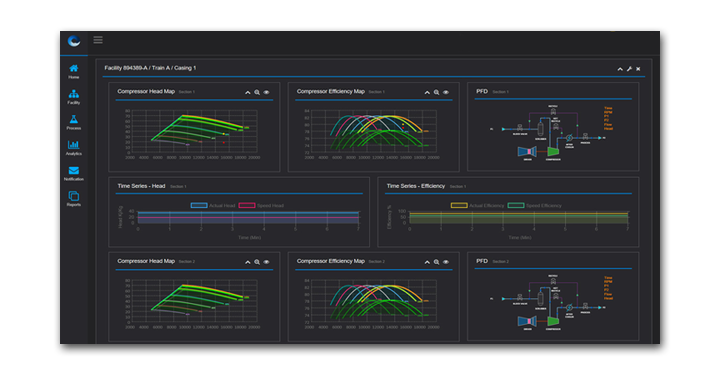This screenshot has height=375, width=720.
Task: Close the Casing 1 main panel
Action: 638,69
